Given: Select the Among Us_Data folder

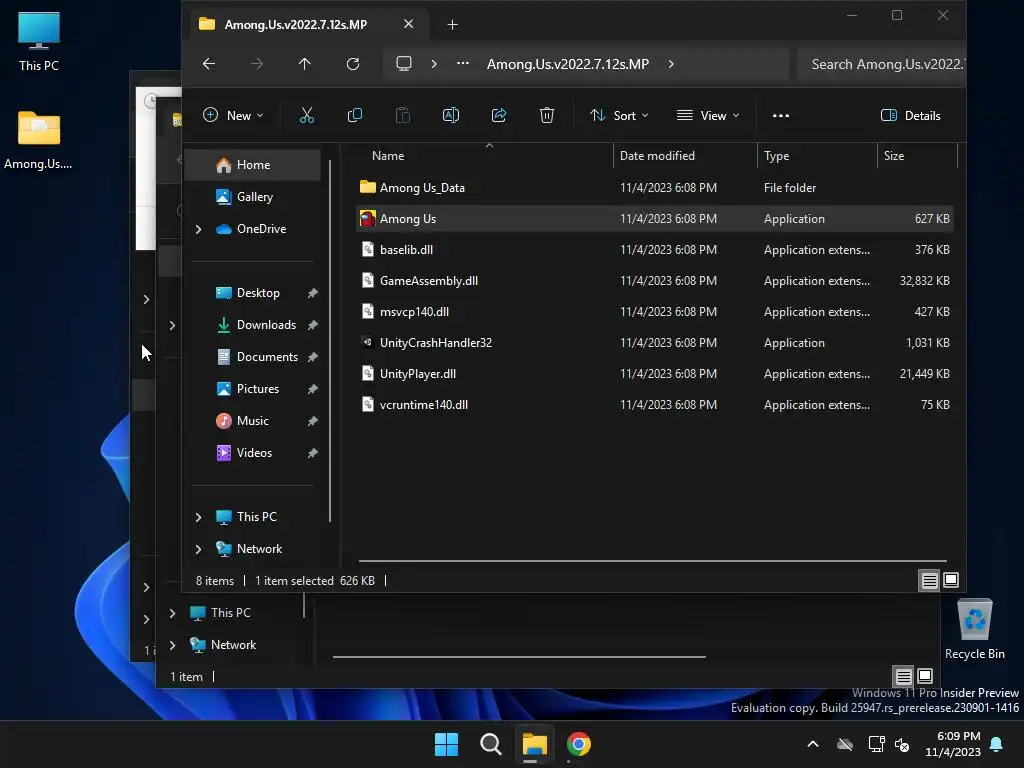Looking at the screenshot, I should pos(654,187).
